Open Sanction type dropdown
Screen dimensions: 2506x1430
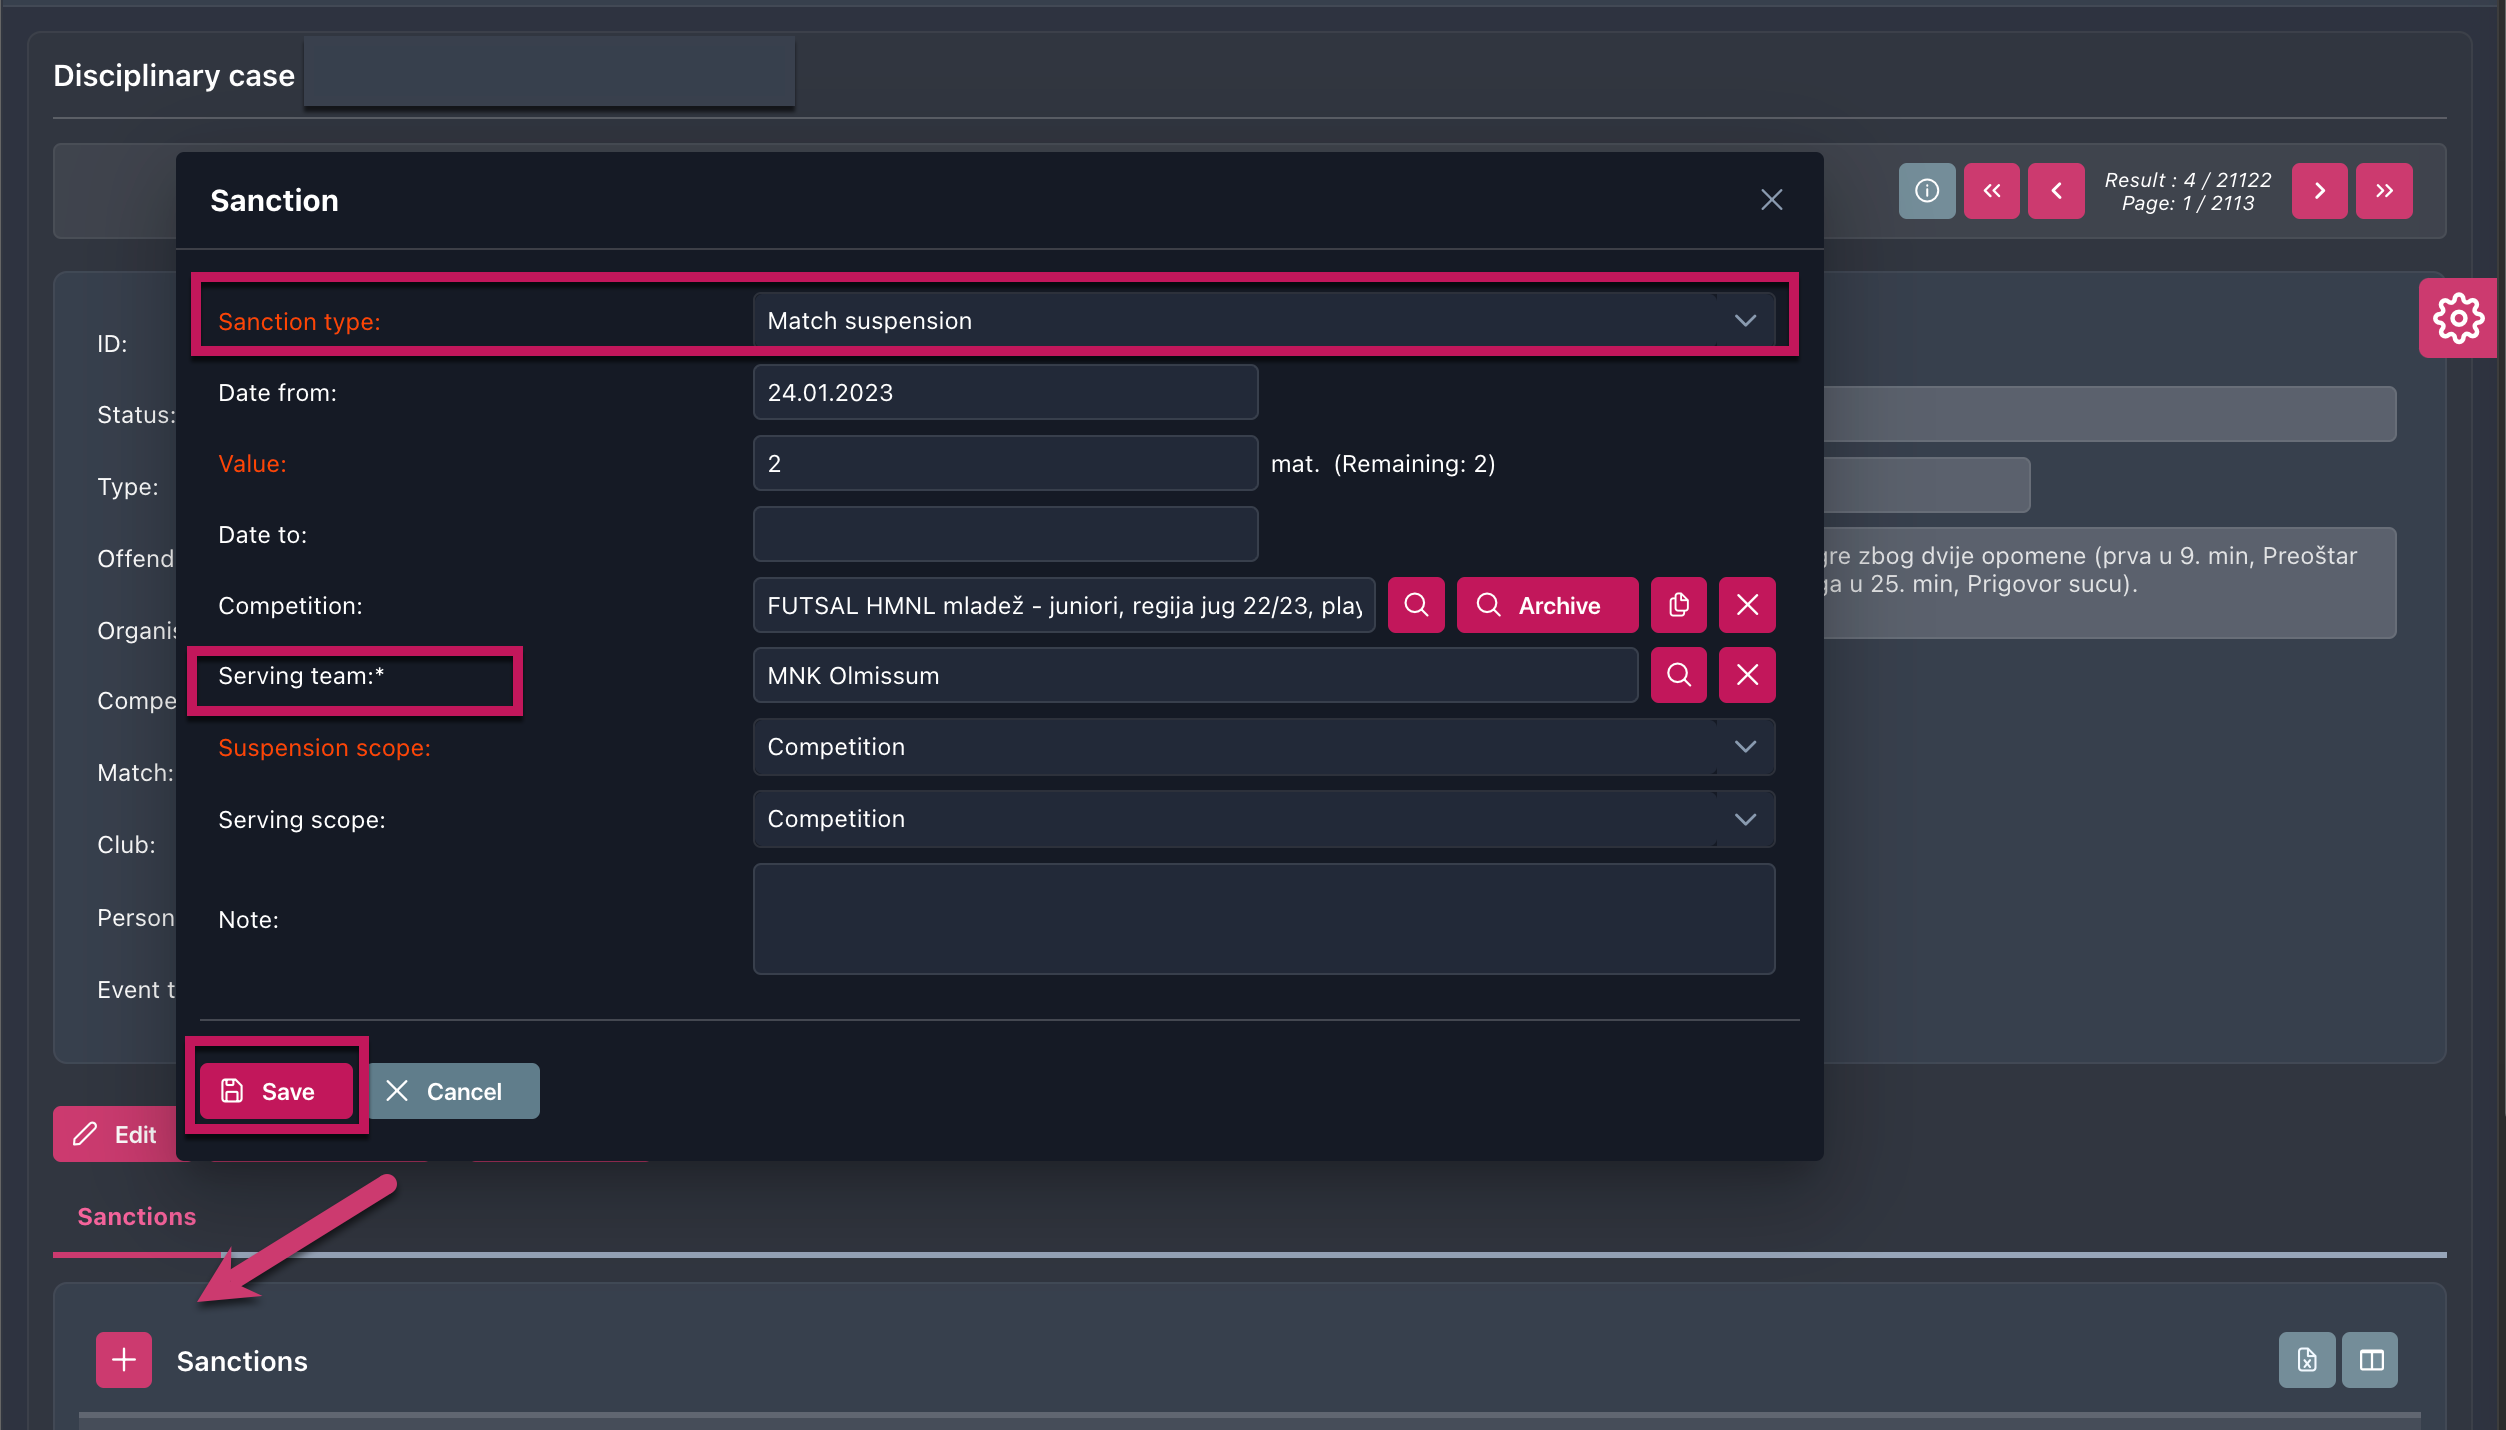1263,321
